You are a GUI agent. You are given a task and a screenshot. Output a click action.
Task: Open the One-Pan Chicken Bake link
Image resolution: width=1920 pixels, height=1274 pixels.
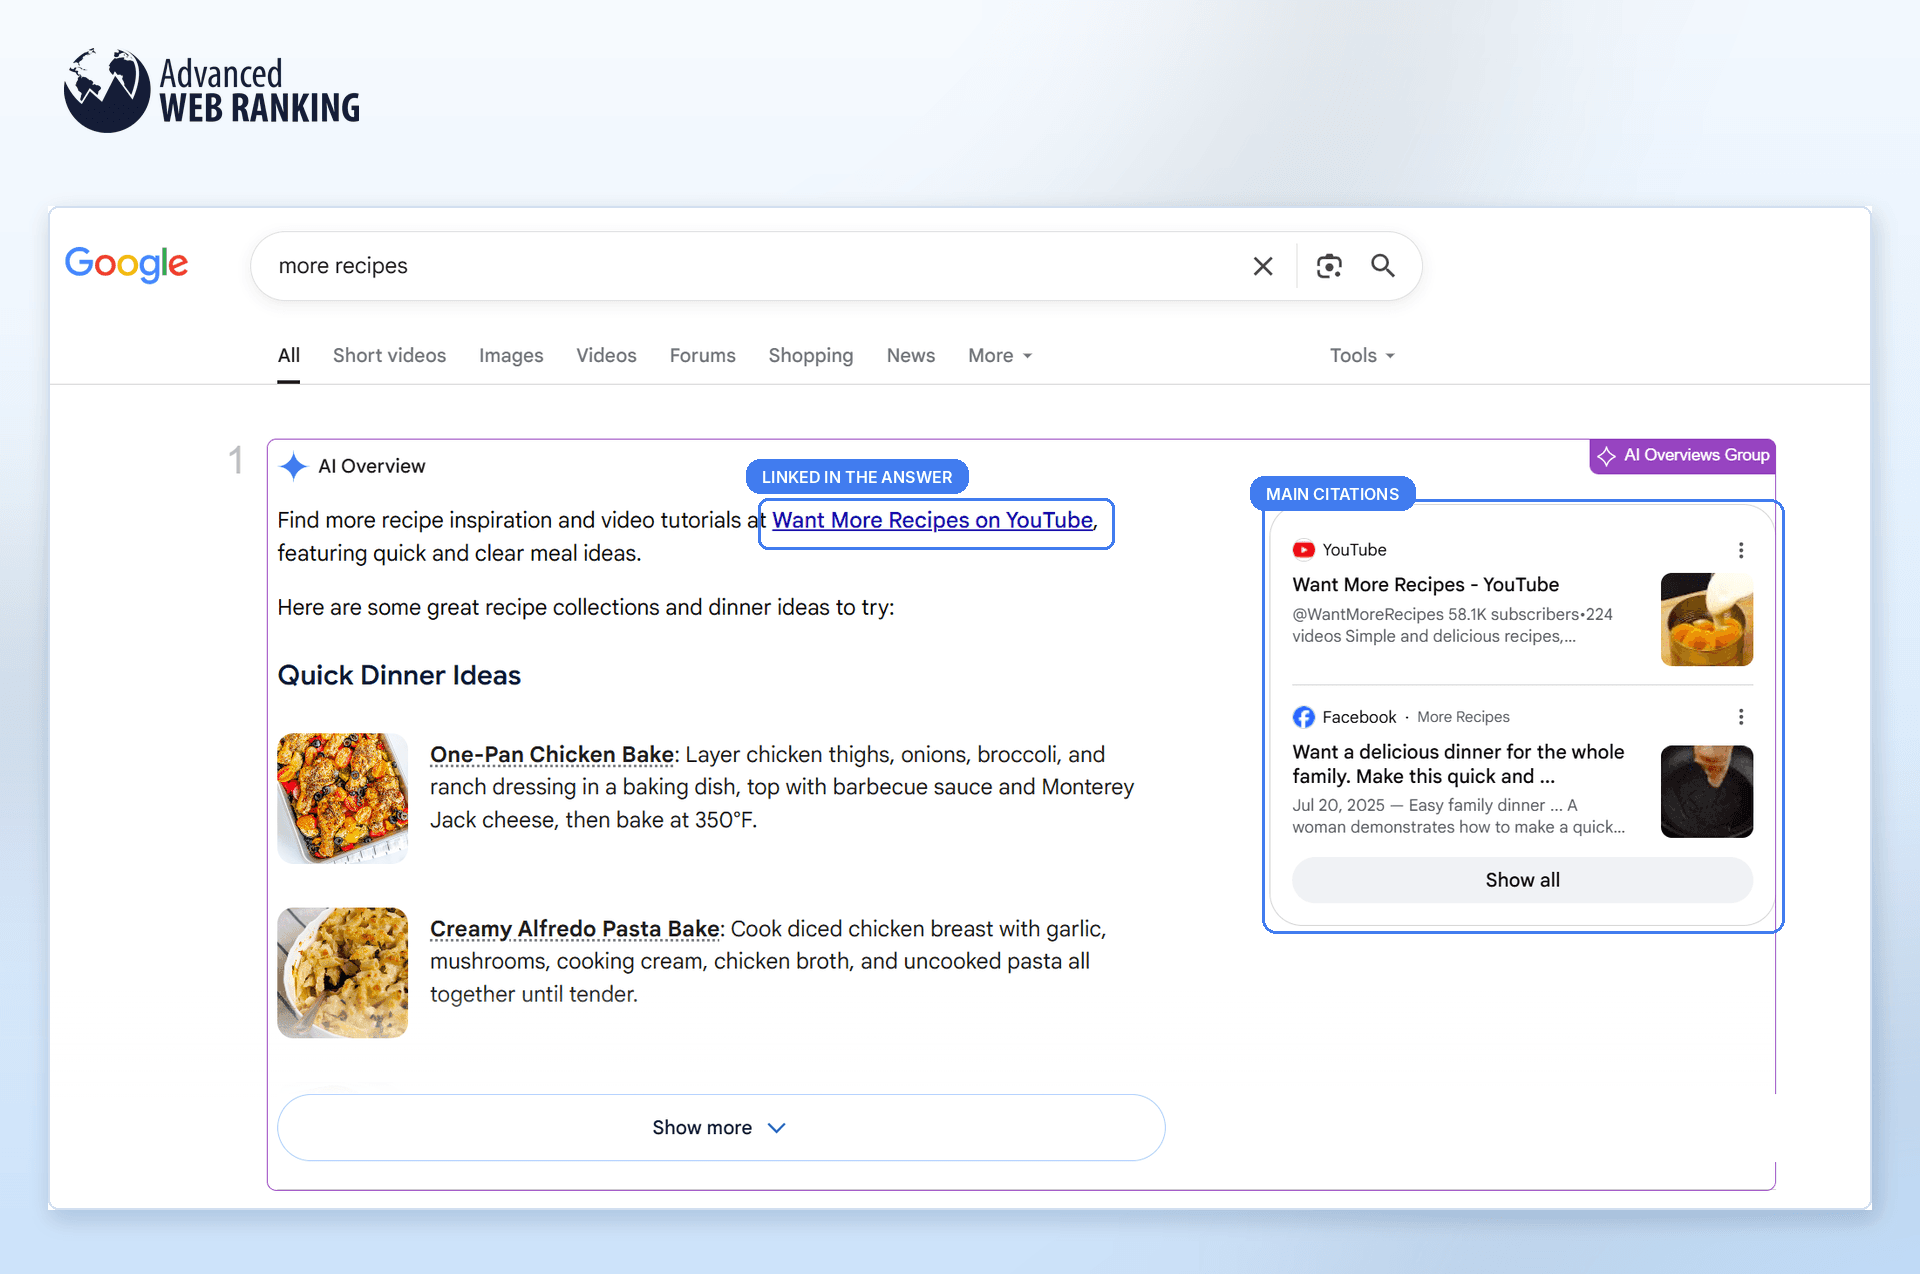point(552,755)
